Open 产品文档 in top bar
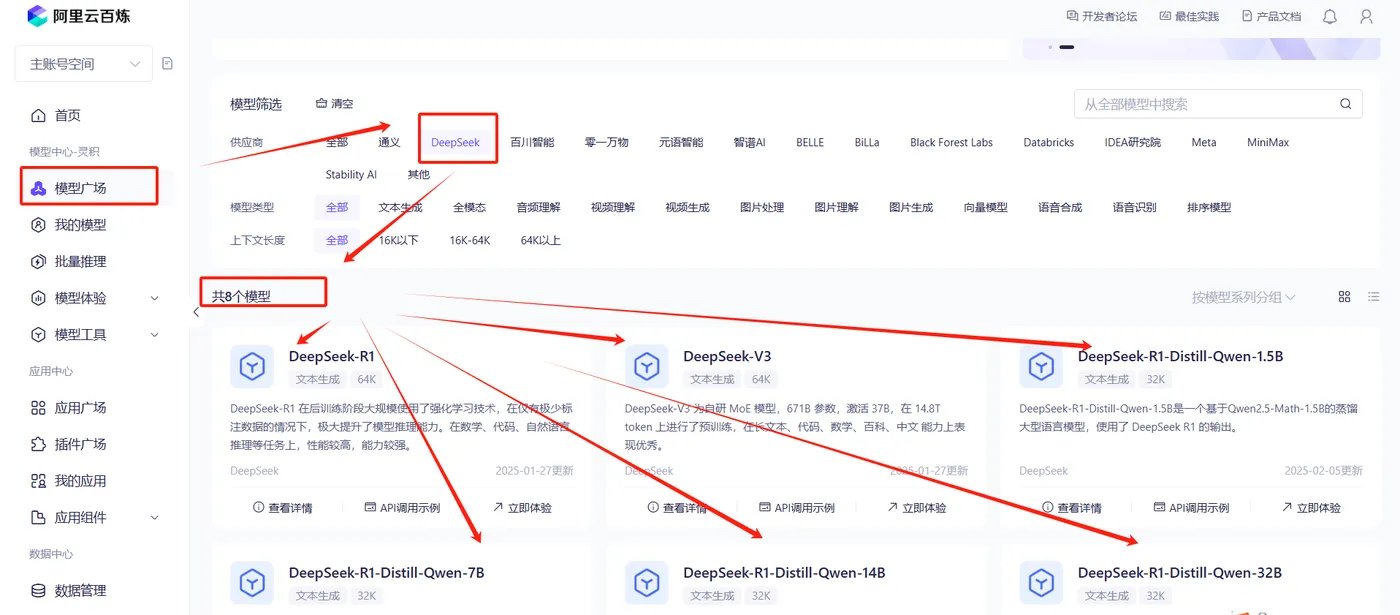1400x615 pixels. tap(1271, 16)
